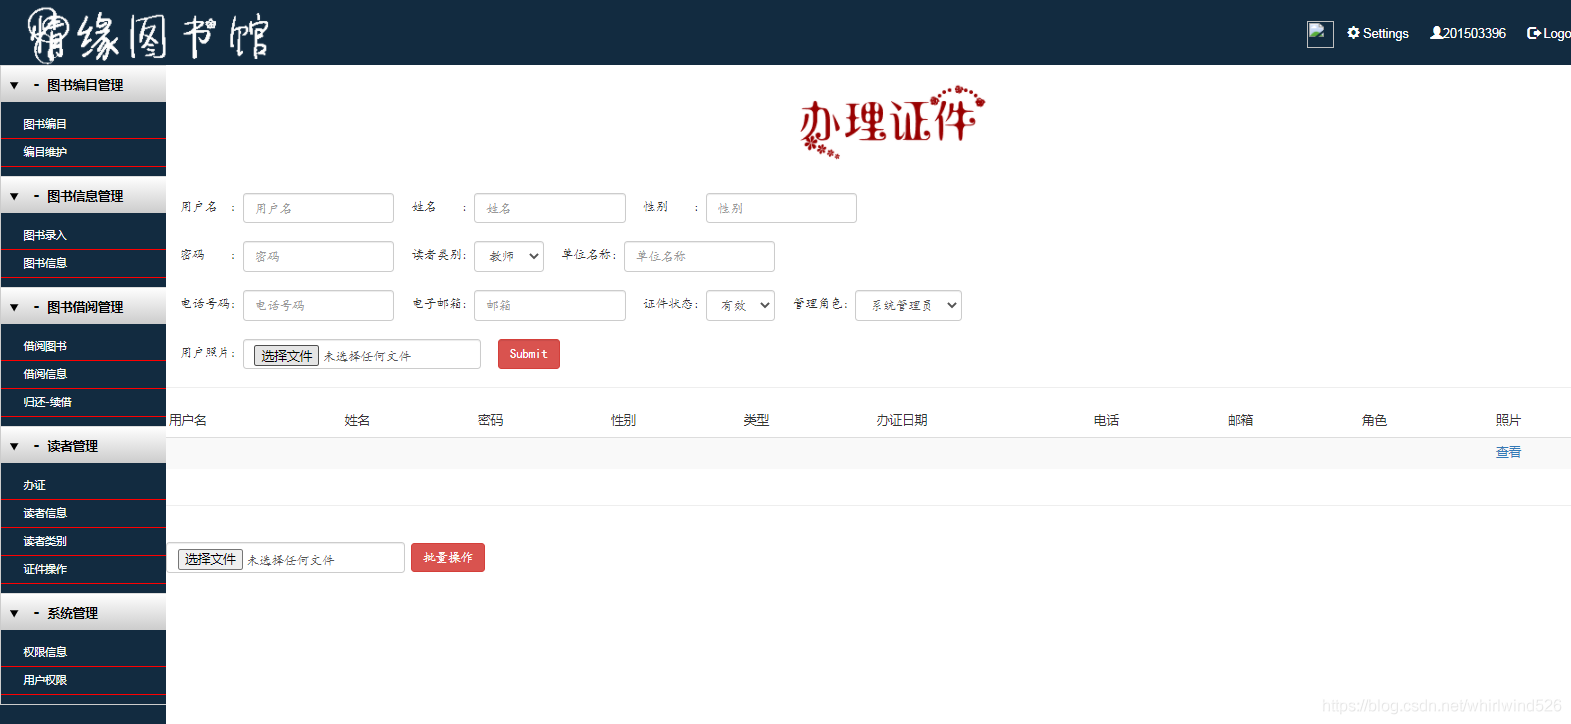Click 类型 table column header
The width and height of the screenshot is (1571, 724).
[756, 420]
